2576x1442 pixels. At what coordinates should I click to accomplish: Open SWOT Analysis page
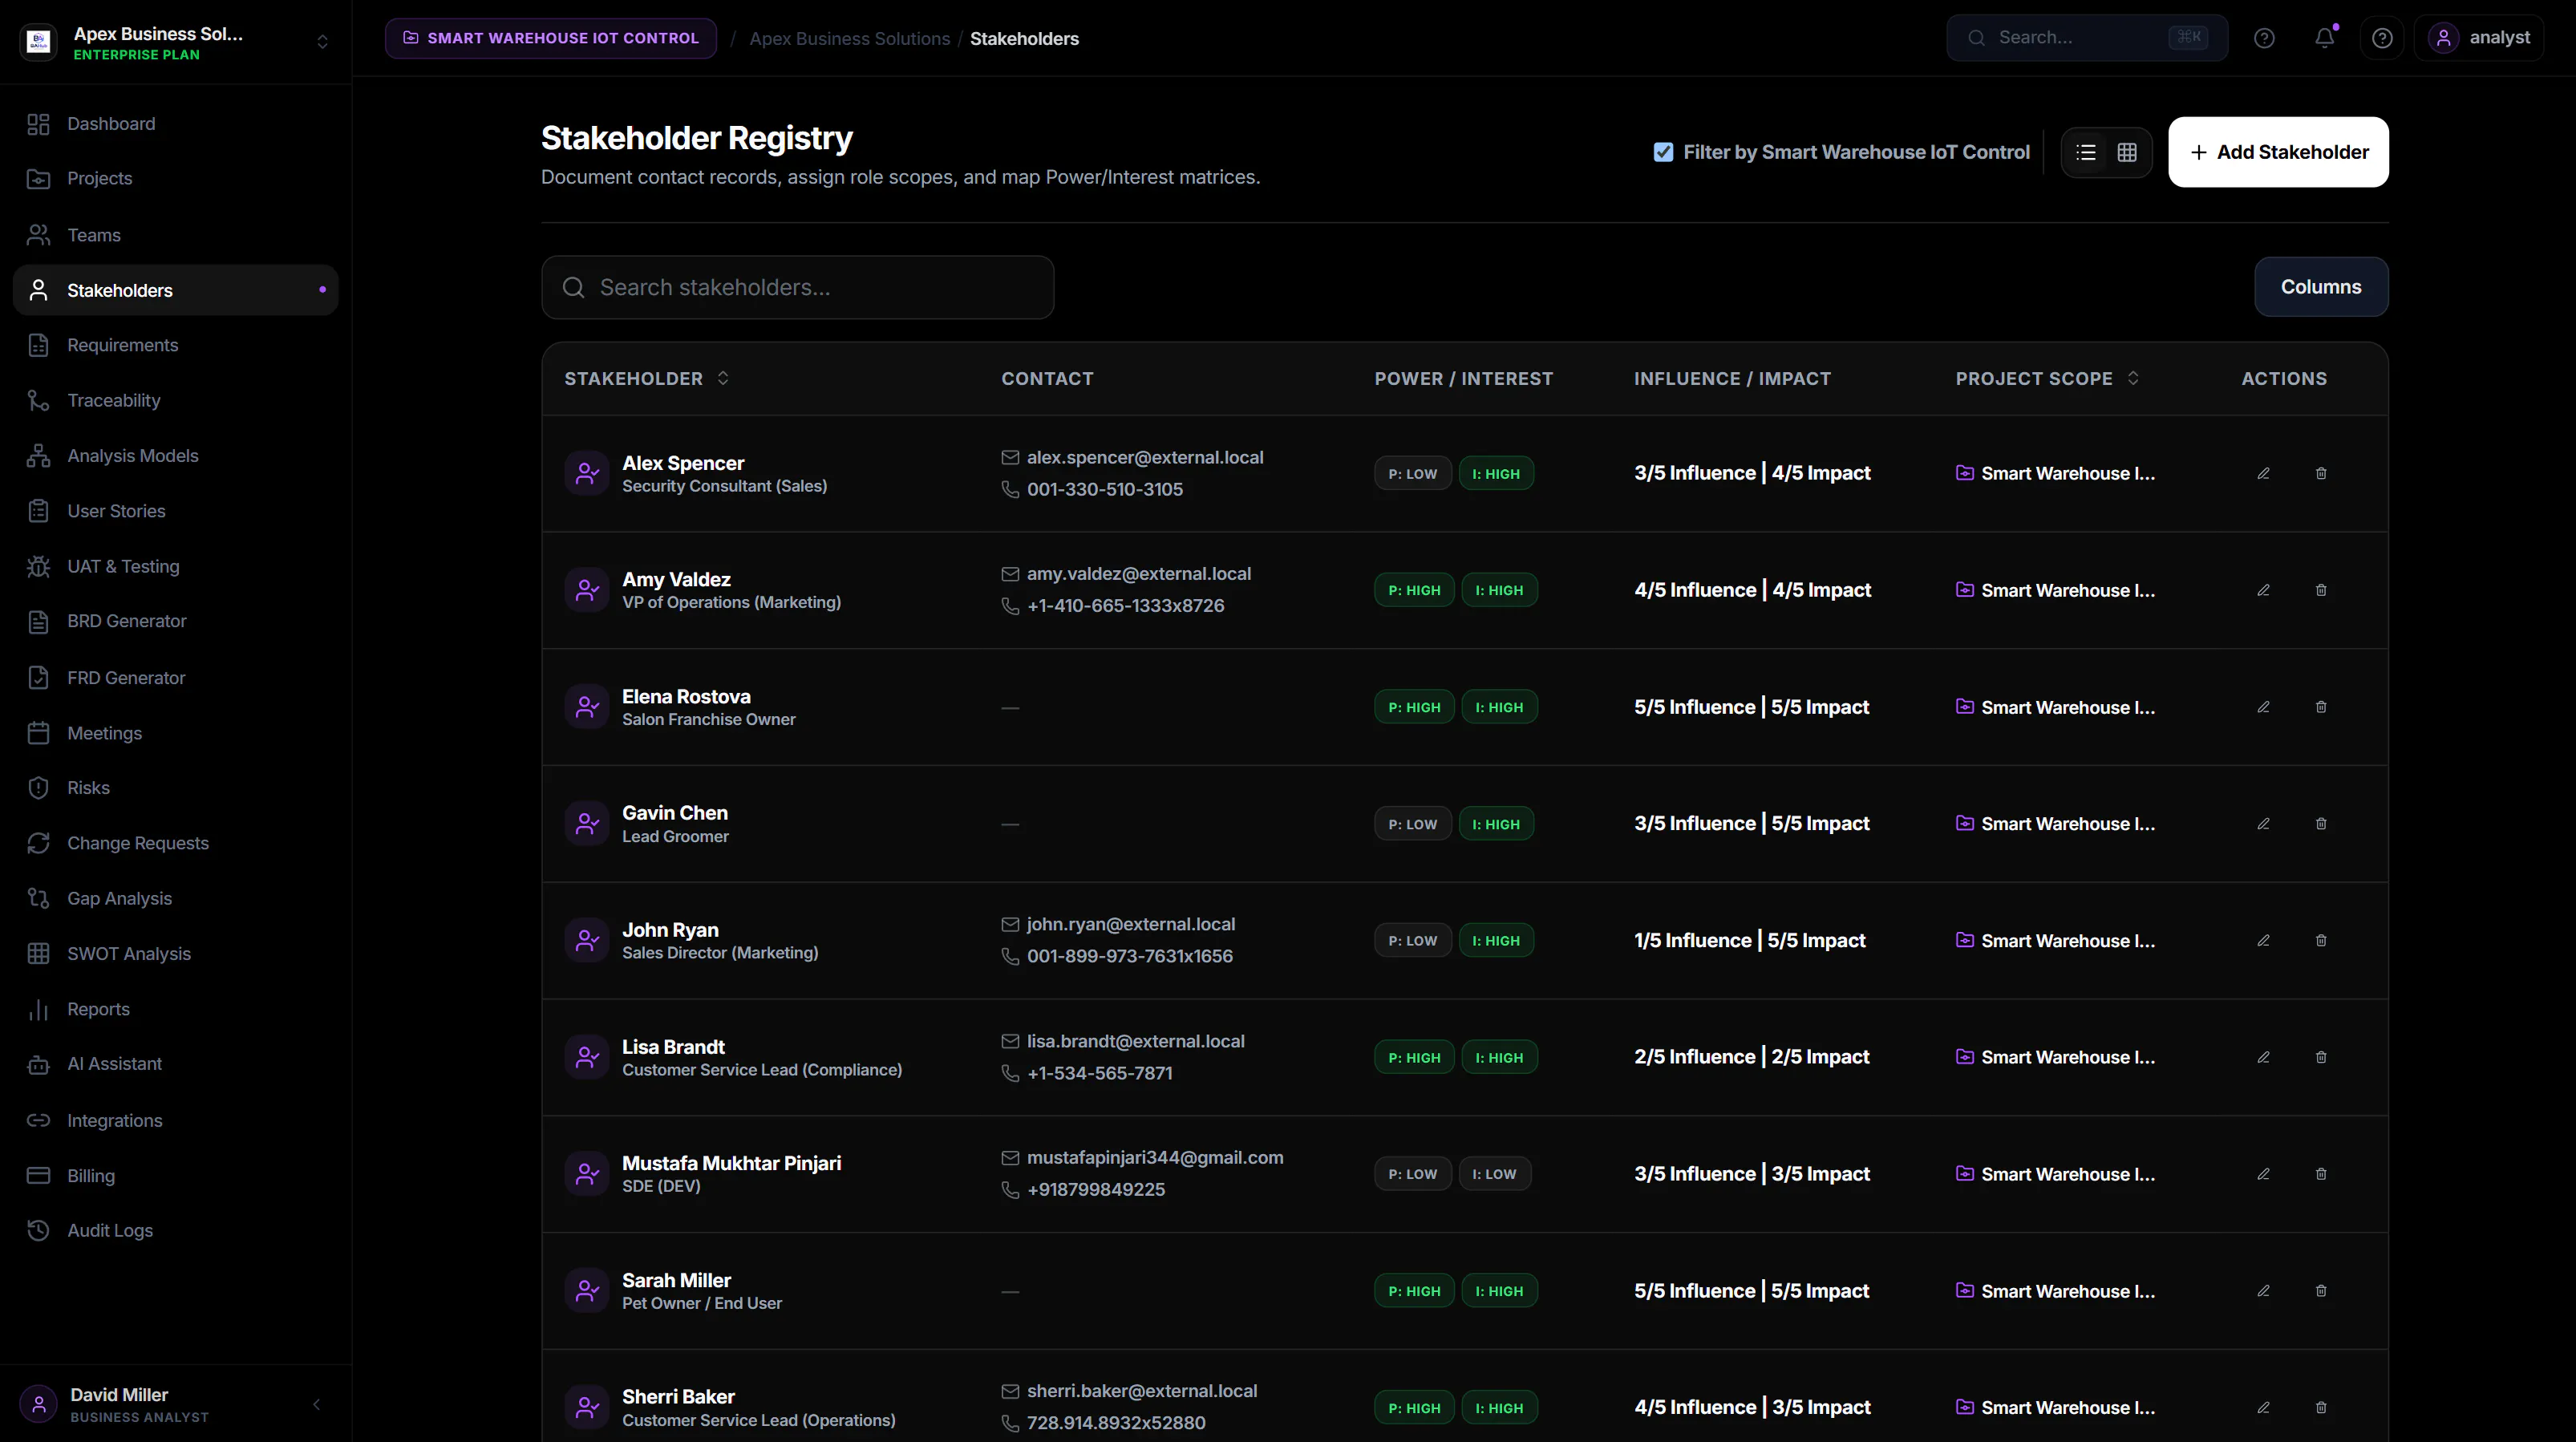point(176,954)
